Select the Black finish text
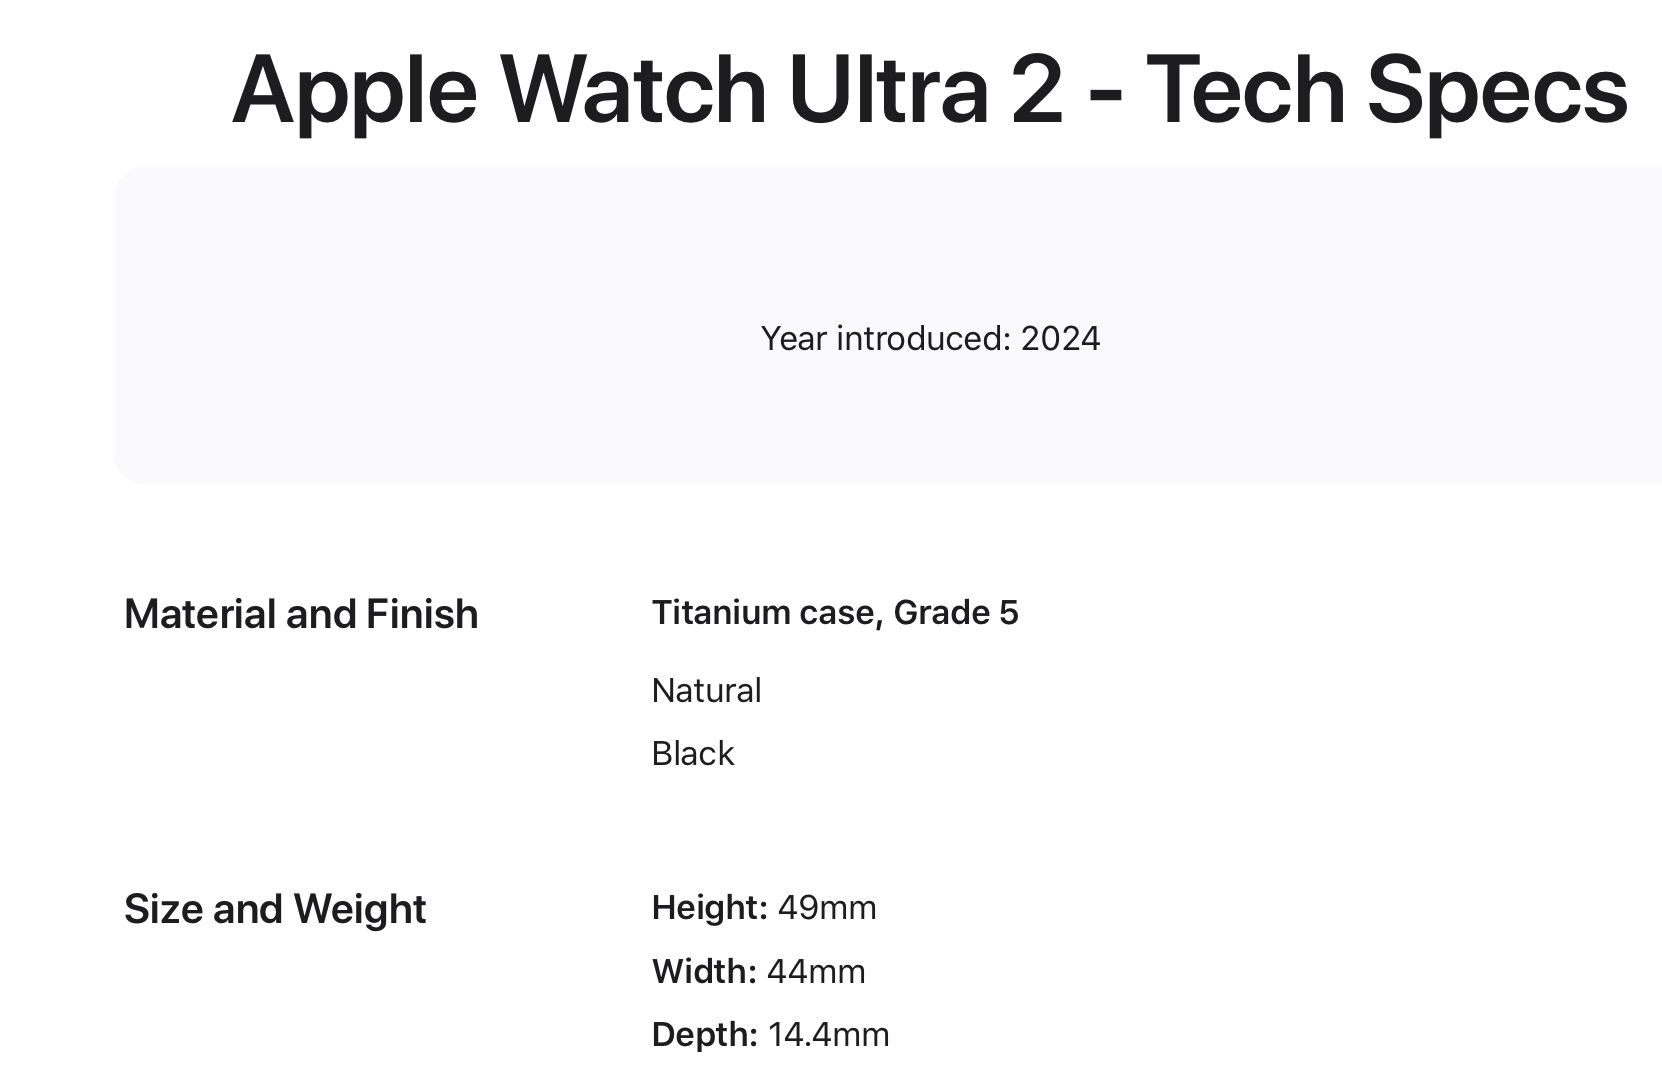The width and height of the screenshot is (1662, 1080). [x=692, y=754]
